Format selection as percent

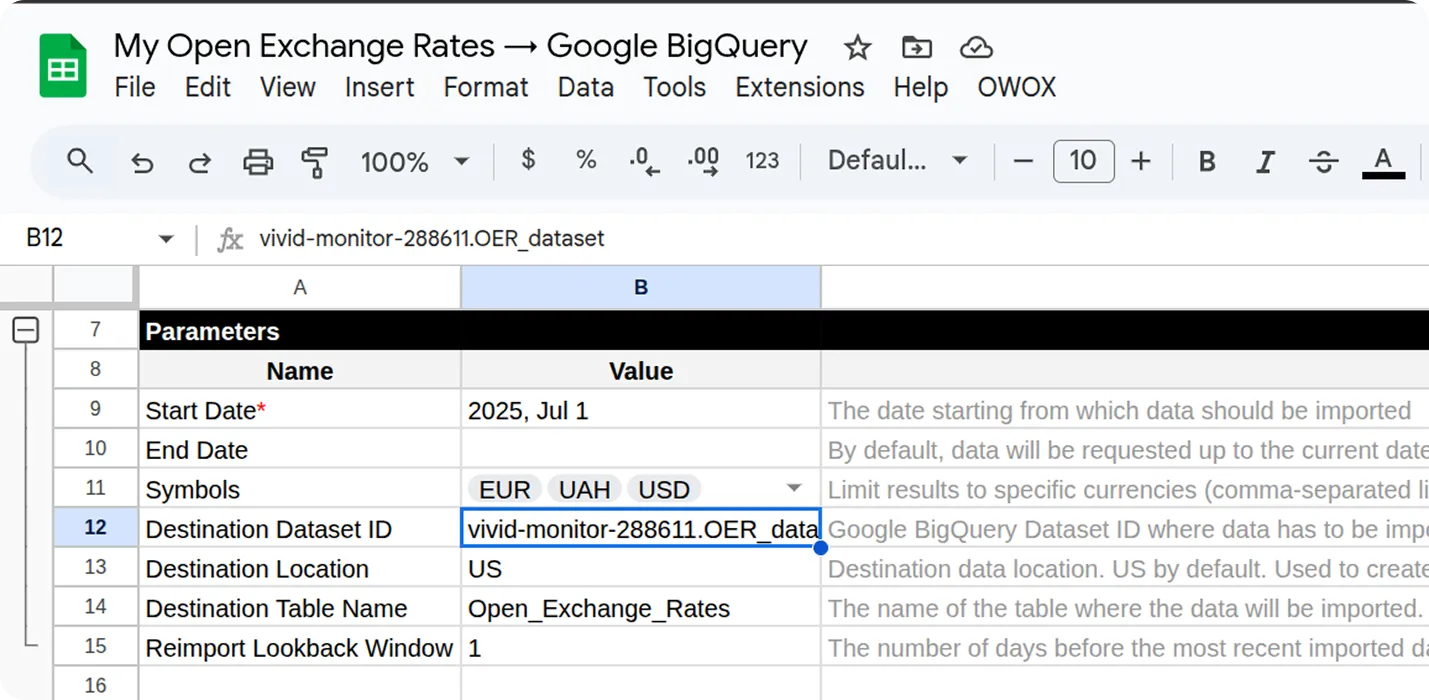(x=586, y=160)
